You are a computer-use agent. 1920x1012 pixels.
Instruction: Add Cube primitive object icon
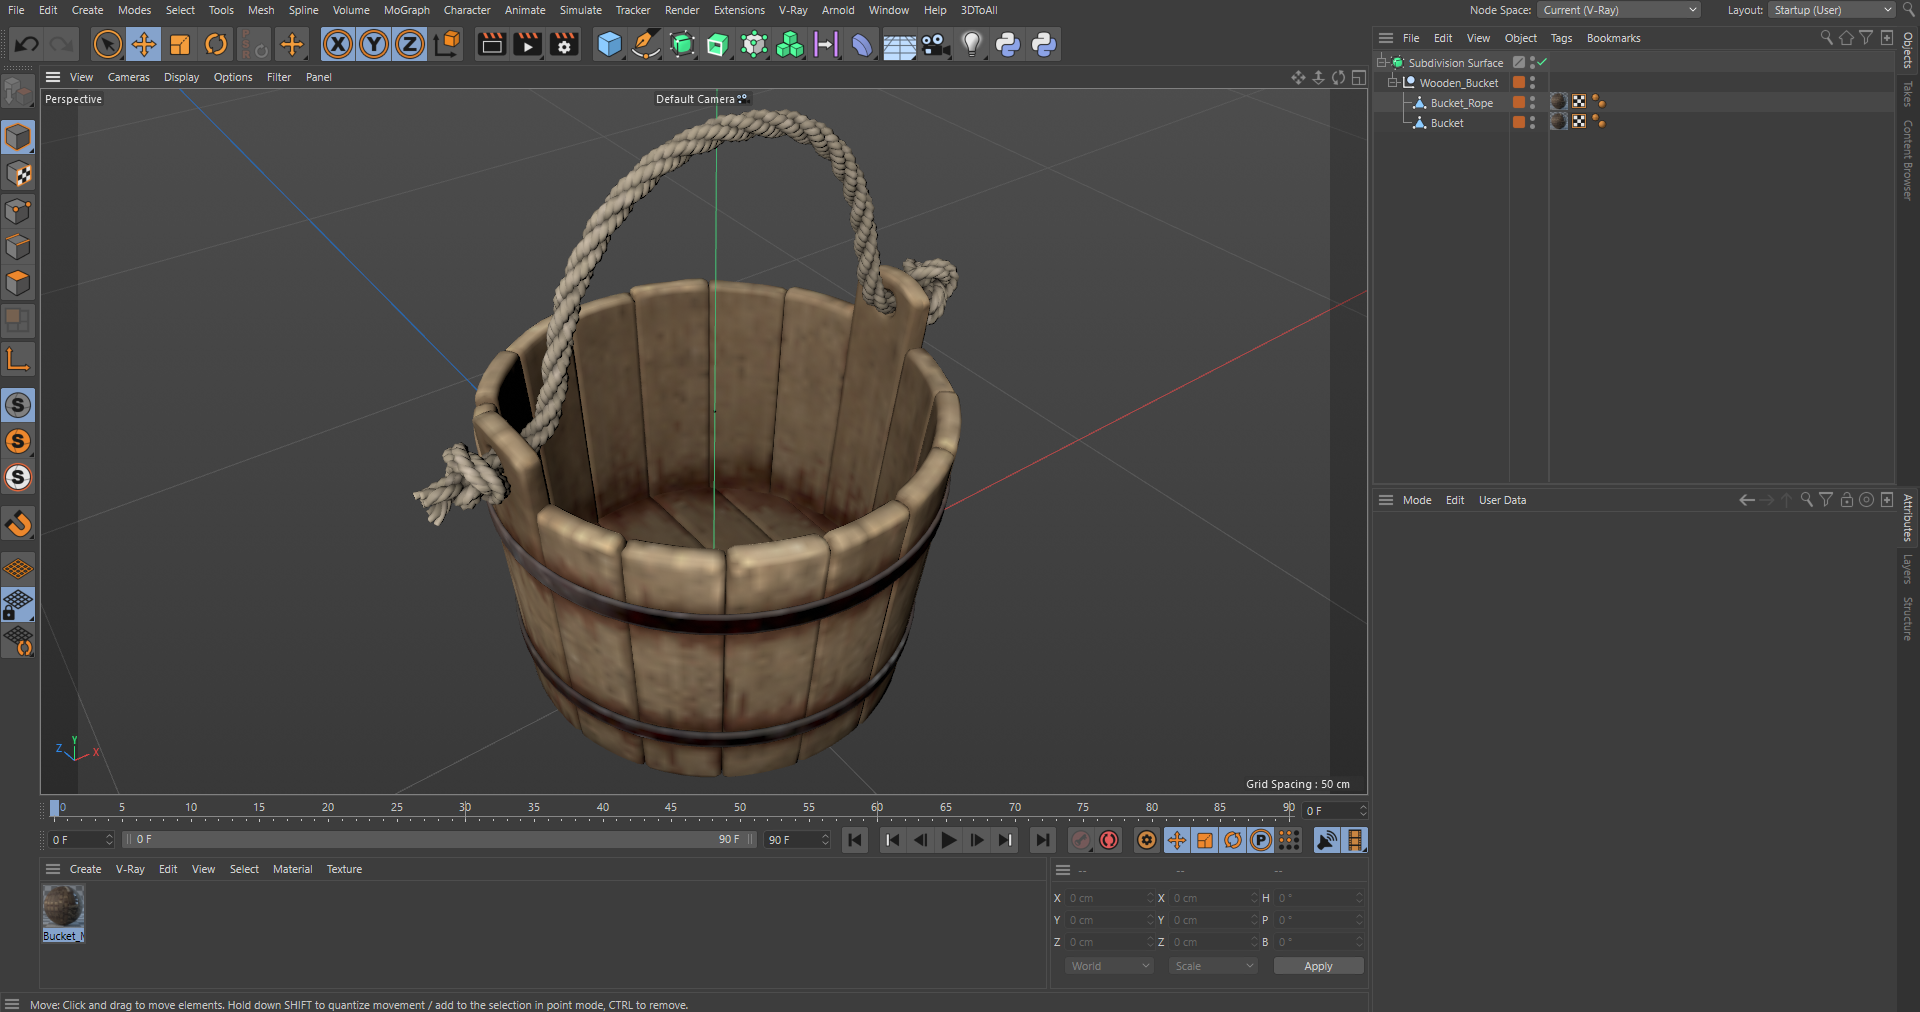click(609, 44)
